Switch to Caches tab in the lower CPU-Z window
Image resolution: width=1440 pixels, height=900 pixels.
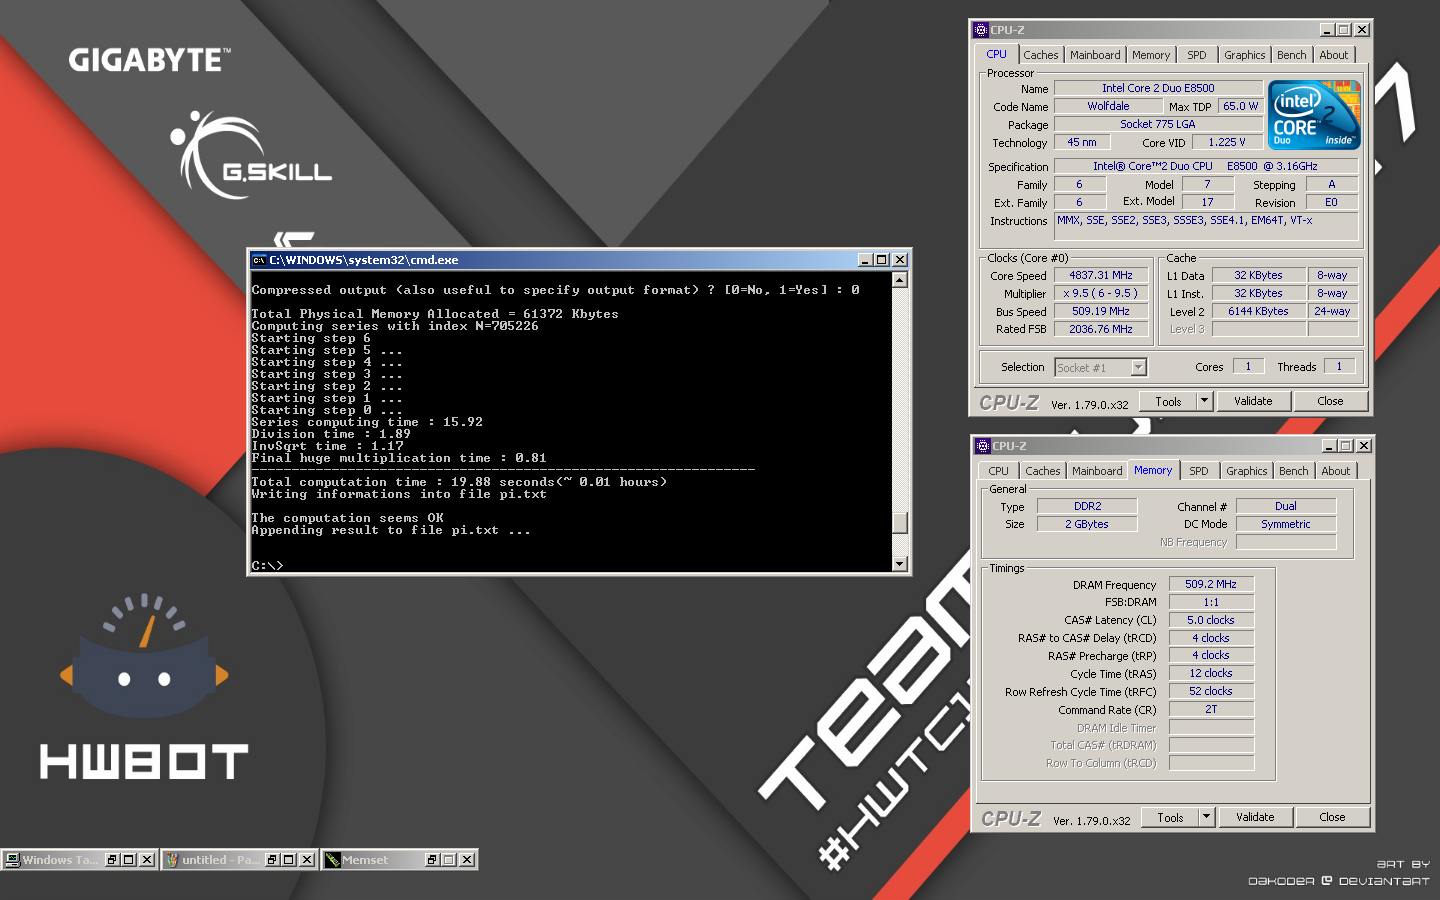tap(1042, 471)
